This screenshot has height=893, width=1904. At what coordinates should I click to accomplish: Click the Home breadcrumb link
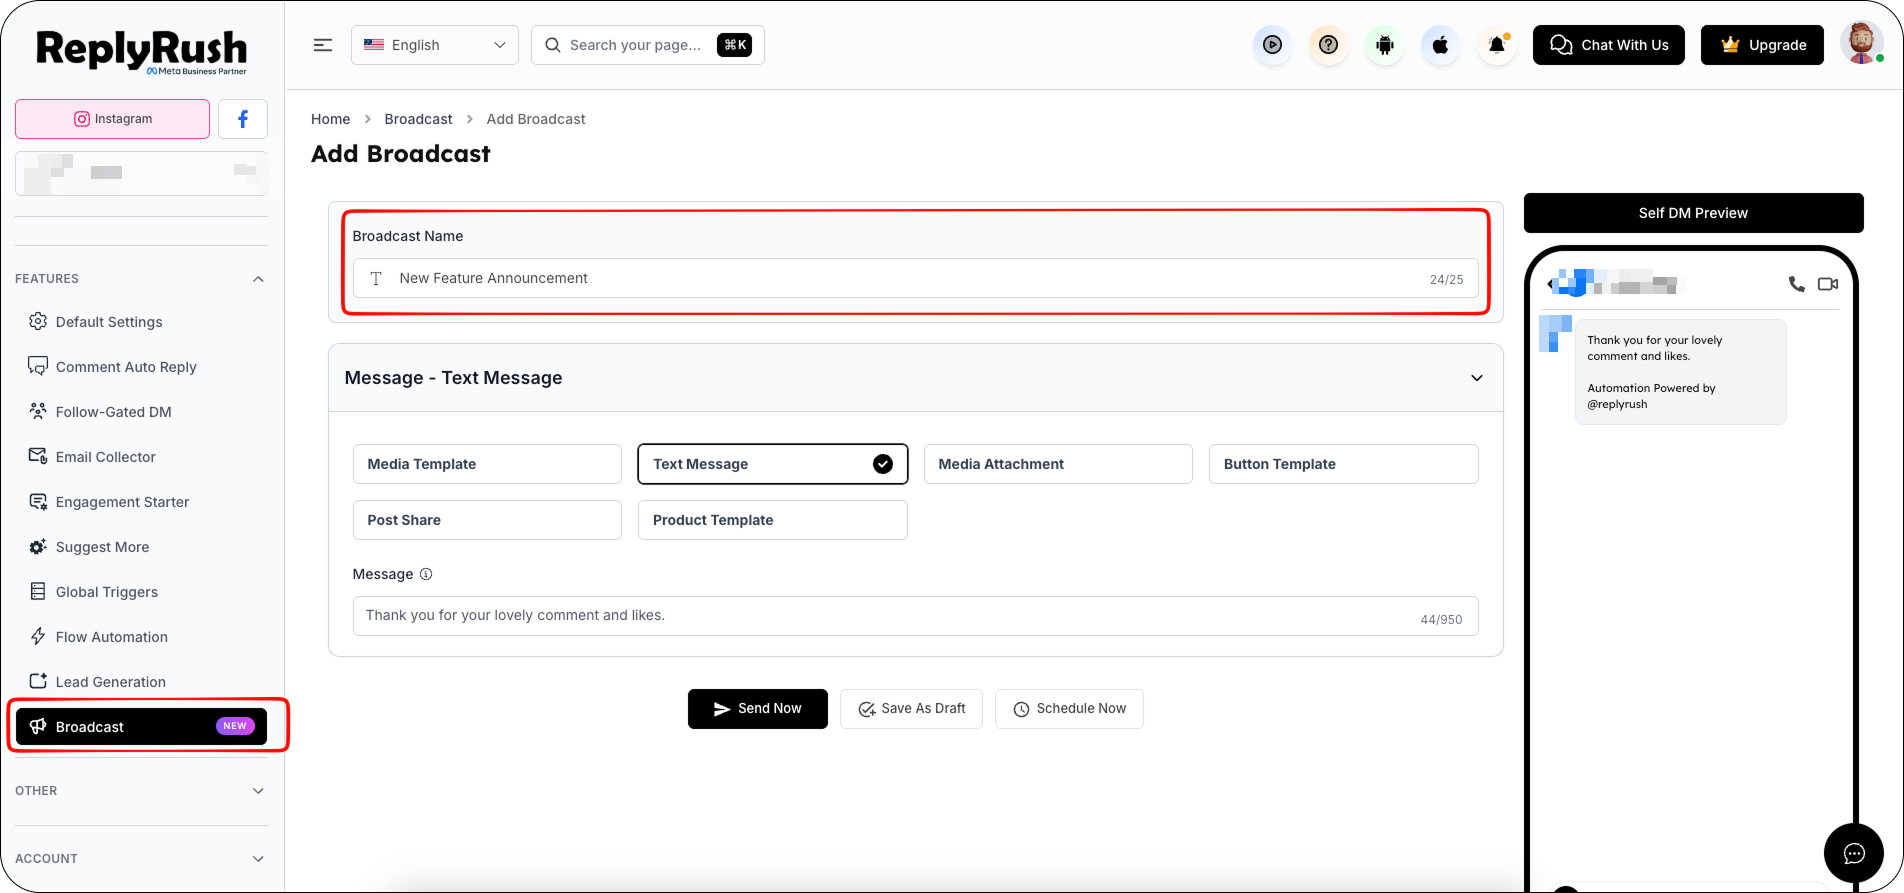click(331, 119)
